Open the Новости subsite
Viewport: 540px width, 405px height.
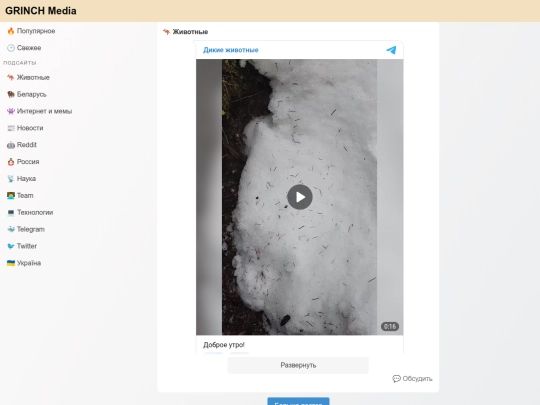tap(30, 128)
